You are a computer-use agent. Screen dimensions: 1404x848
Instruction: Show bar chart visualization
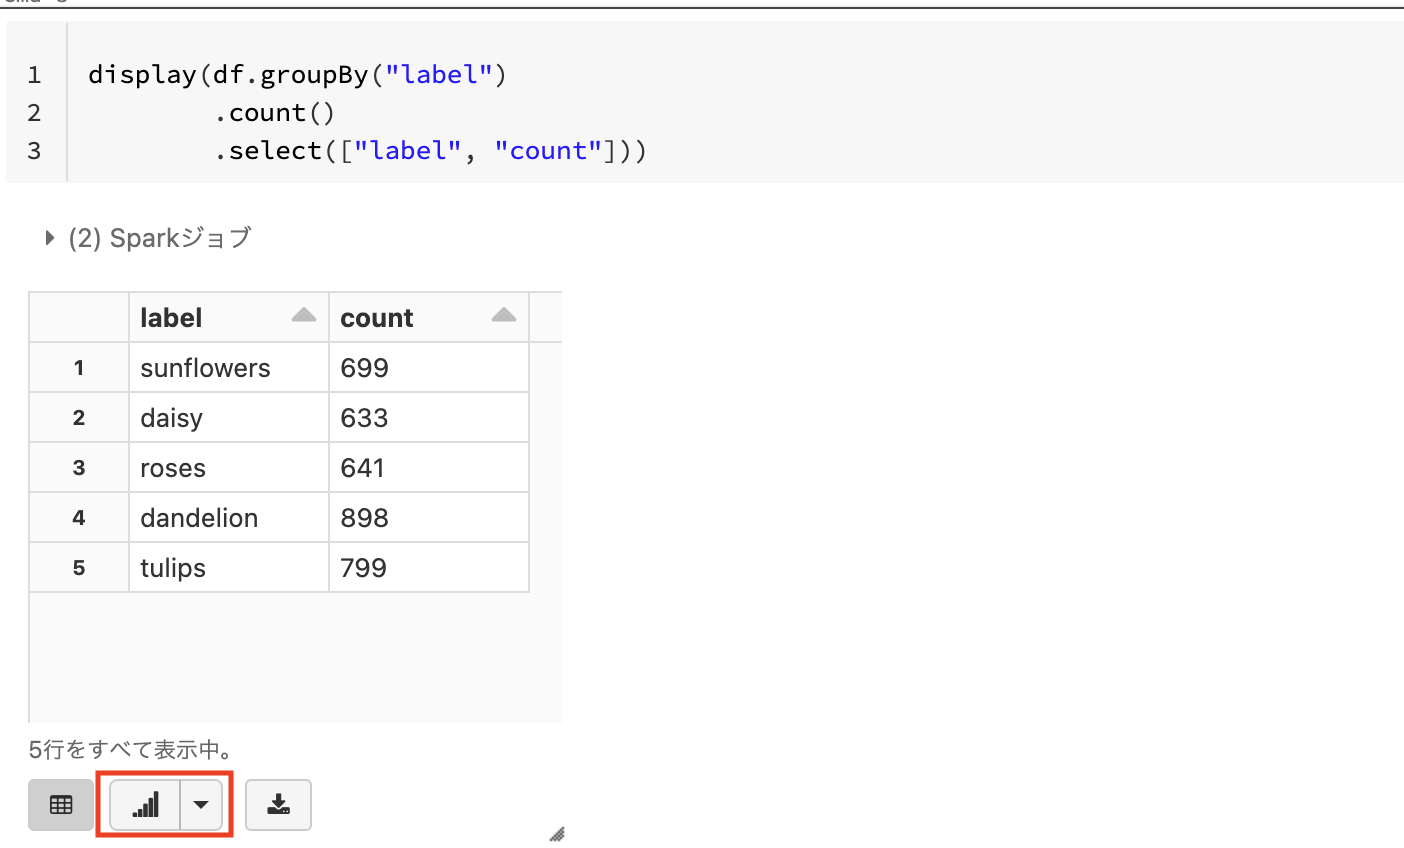pos(145,805)
